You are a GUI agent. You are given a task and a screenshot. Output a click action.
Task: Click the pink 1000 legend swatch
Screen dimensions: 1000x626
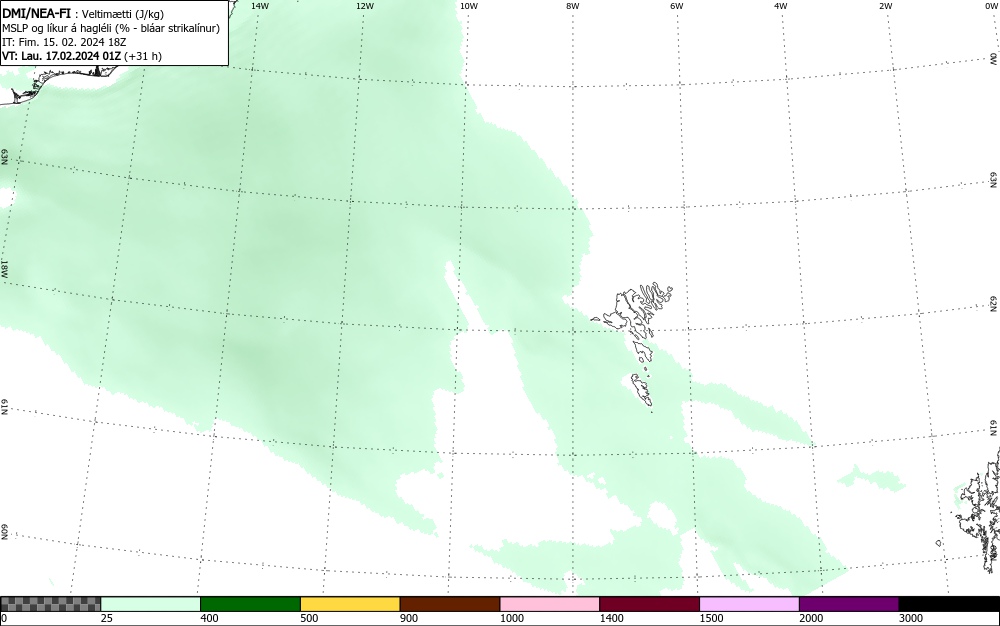click(x=550, y=604)
